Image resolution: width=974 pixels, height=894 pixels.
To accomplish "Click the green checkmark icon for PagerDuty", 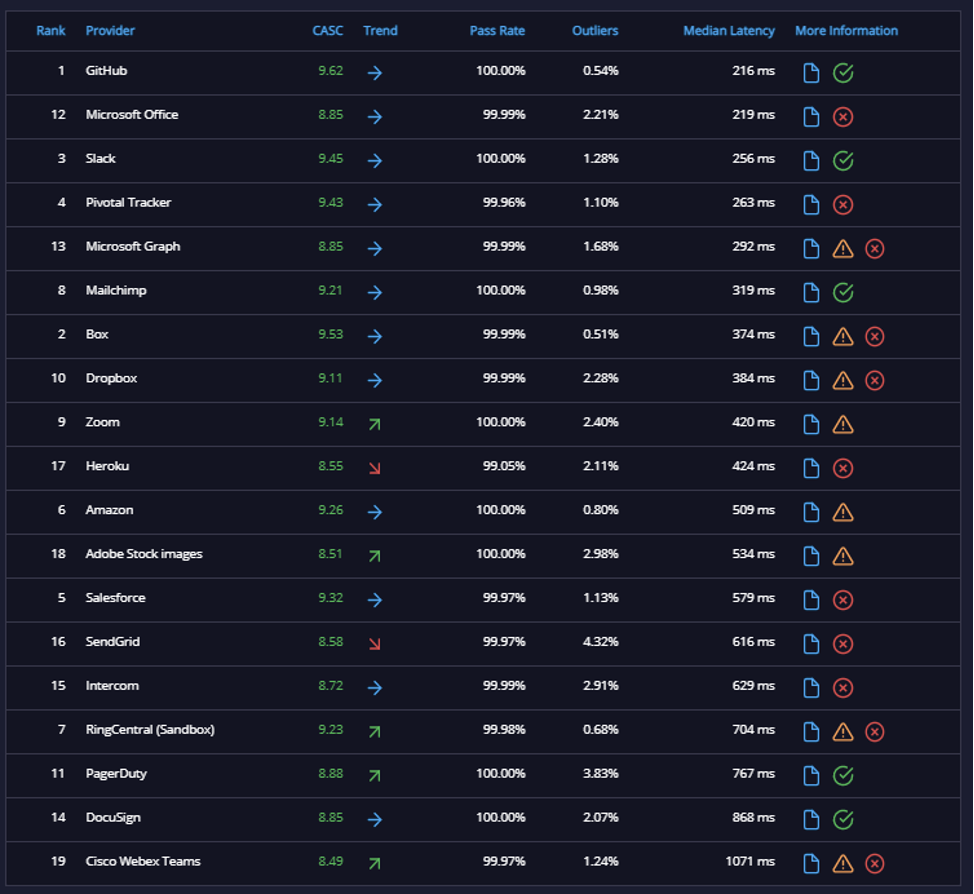I will point(843,776).
